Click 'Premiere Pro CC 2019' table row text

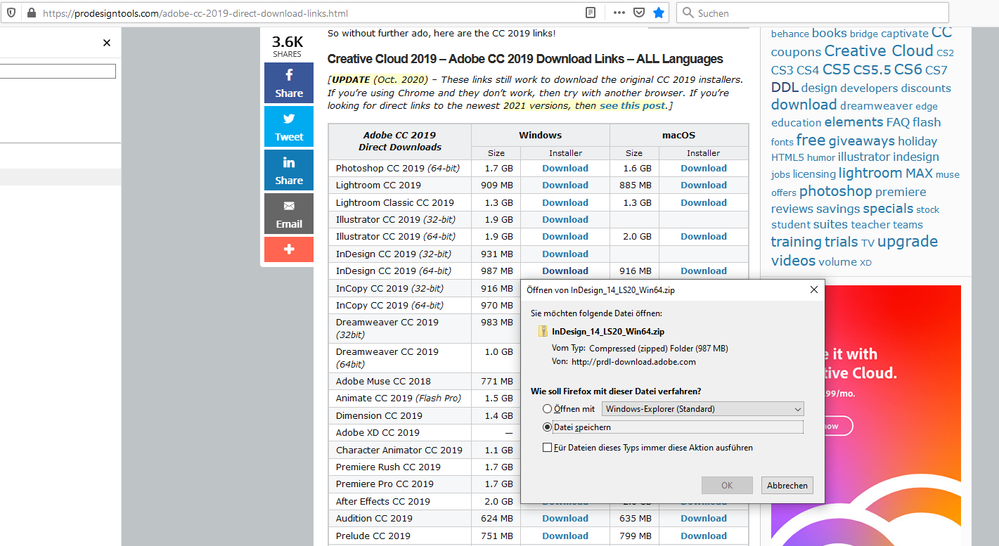tap(384, 484)
